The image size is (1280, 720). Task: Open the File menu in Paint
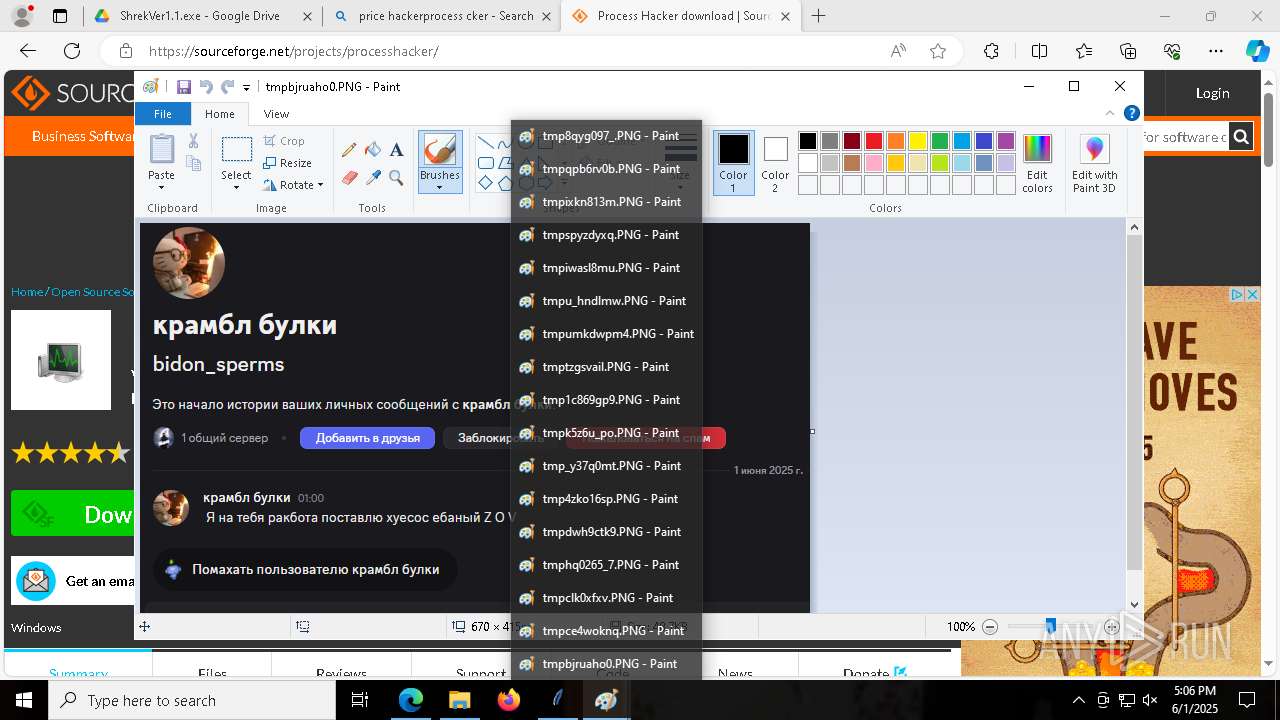(x=162, y=114)
